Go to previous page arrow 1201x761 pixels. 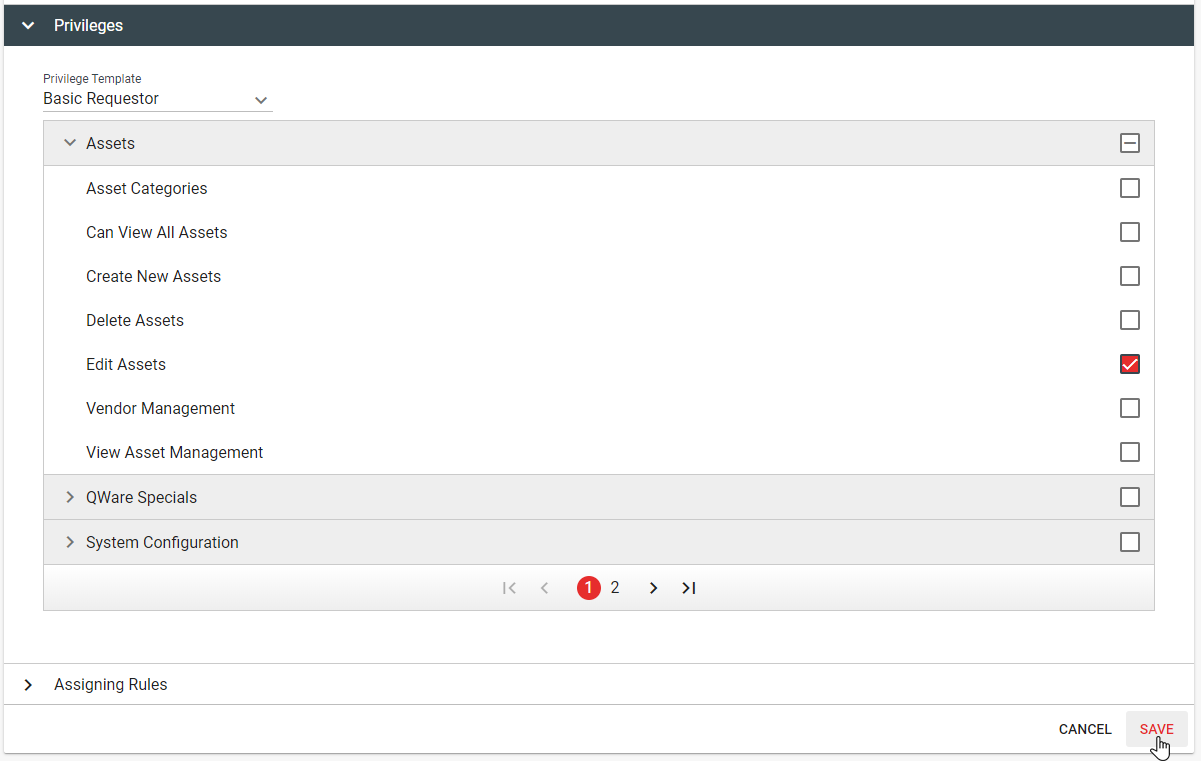pyautogui.click(x=545, y=588)
